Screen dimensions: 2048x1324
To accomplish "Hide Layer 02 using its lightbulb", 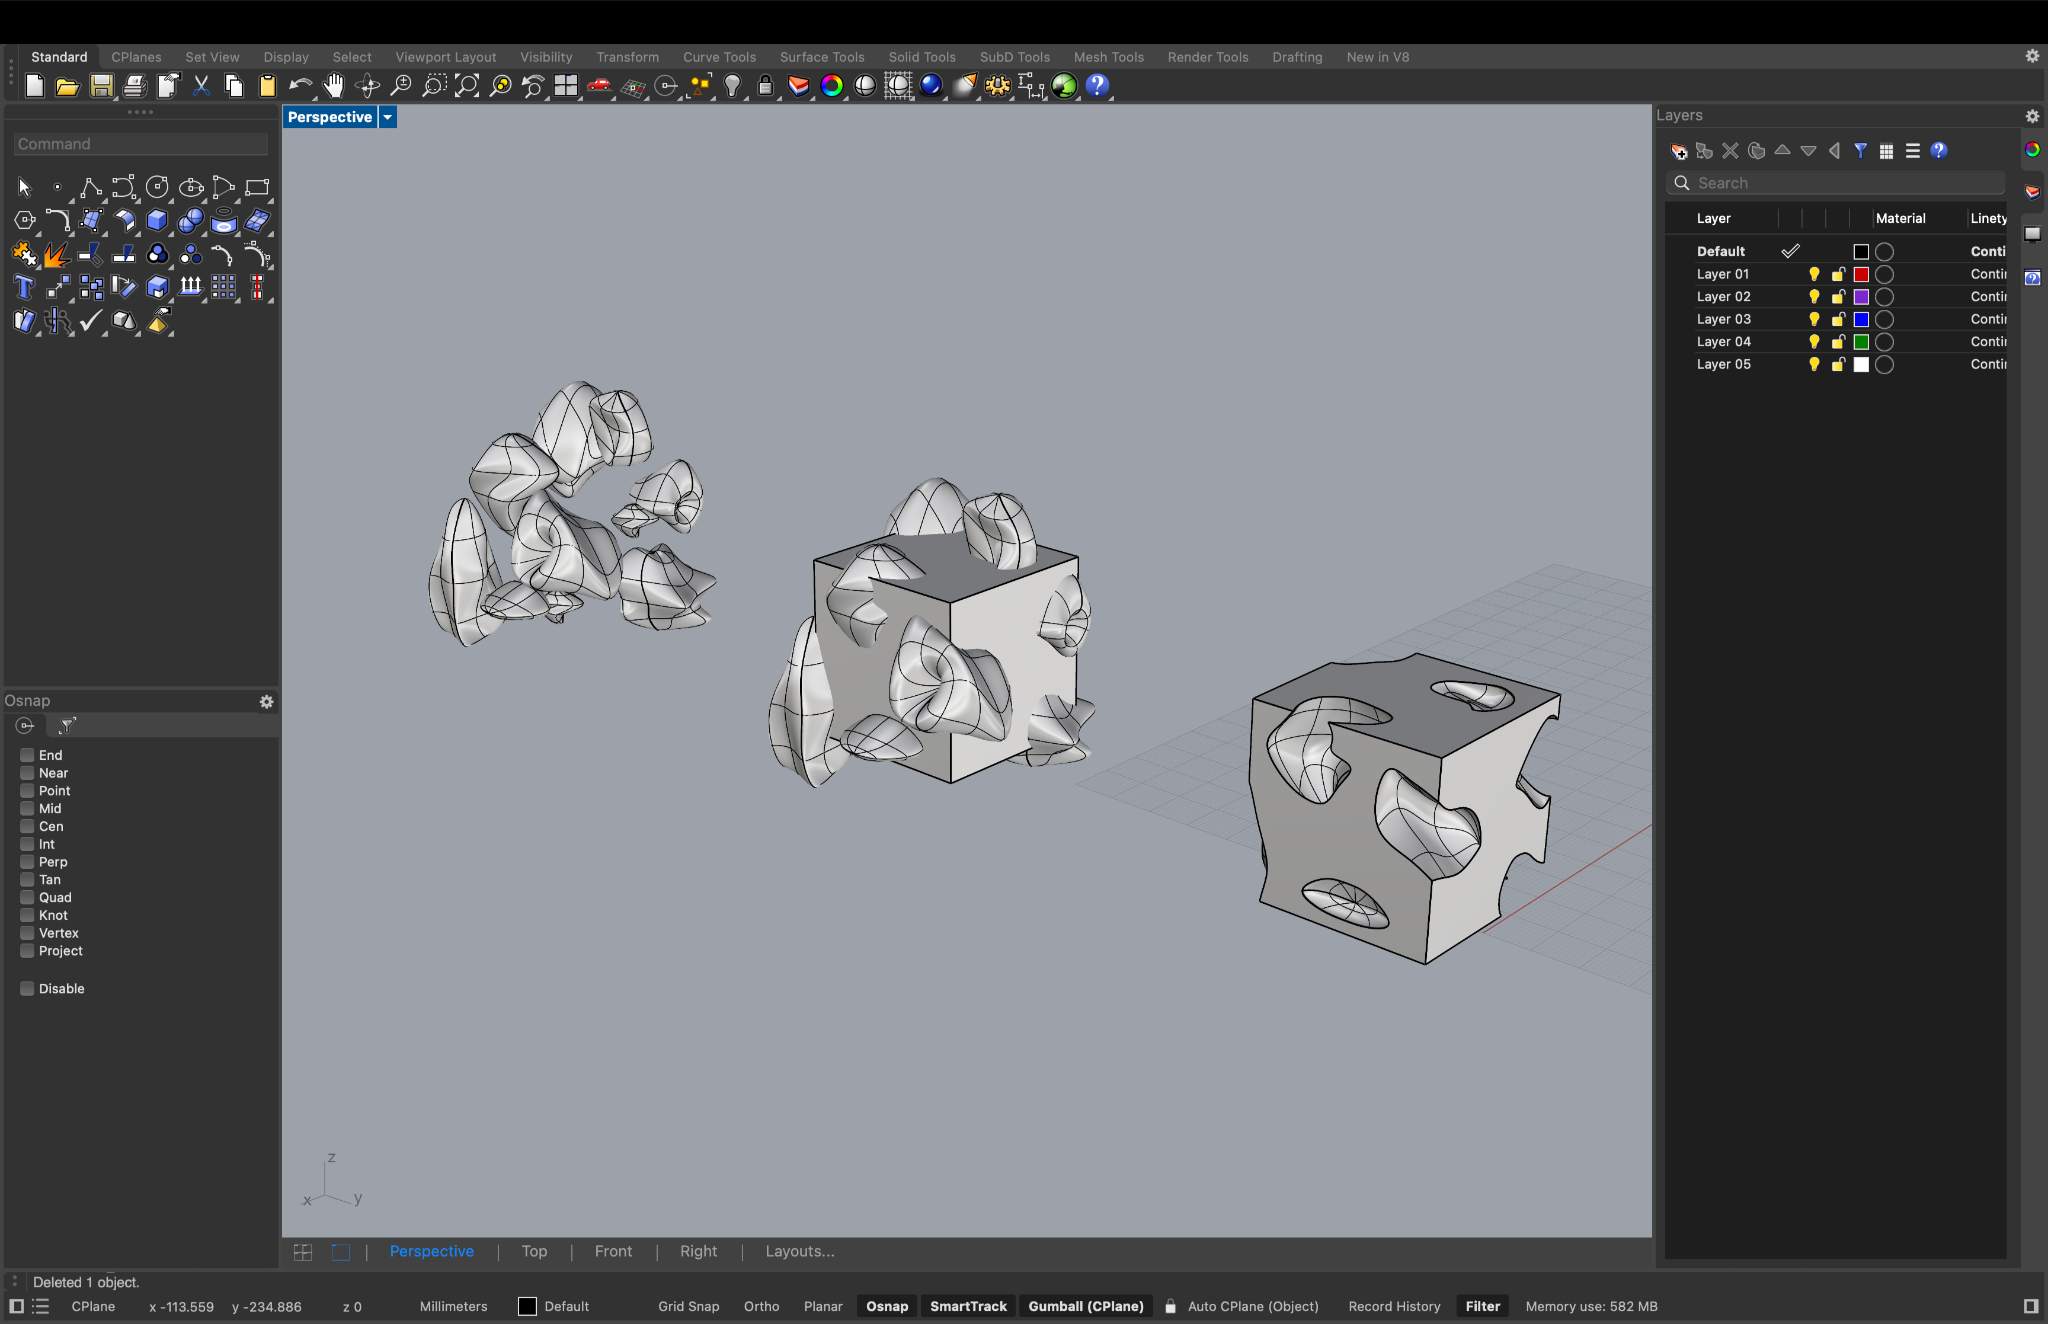I will click(x=1813, y=297).
